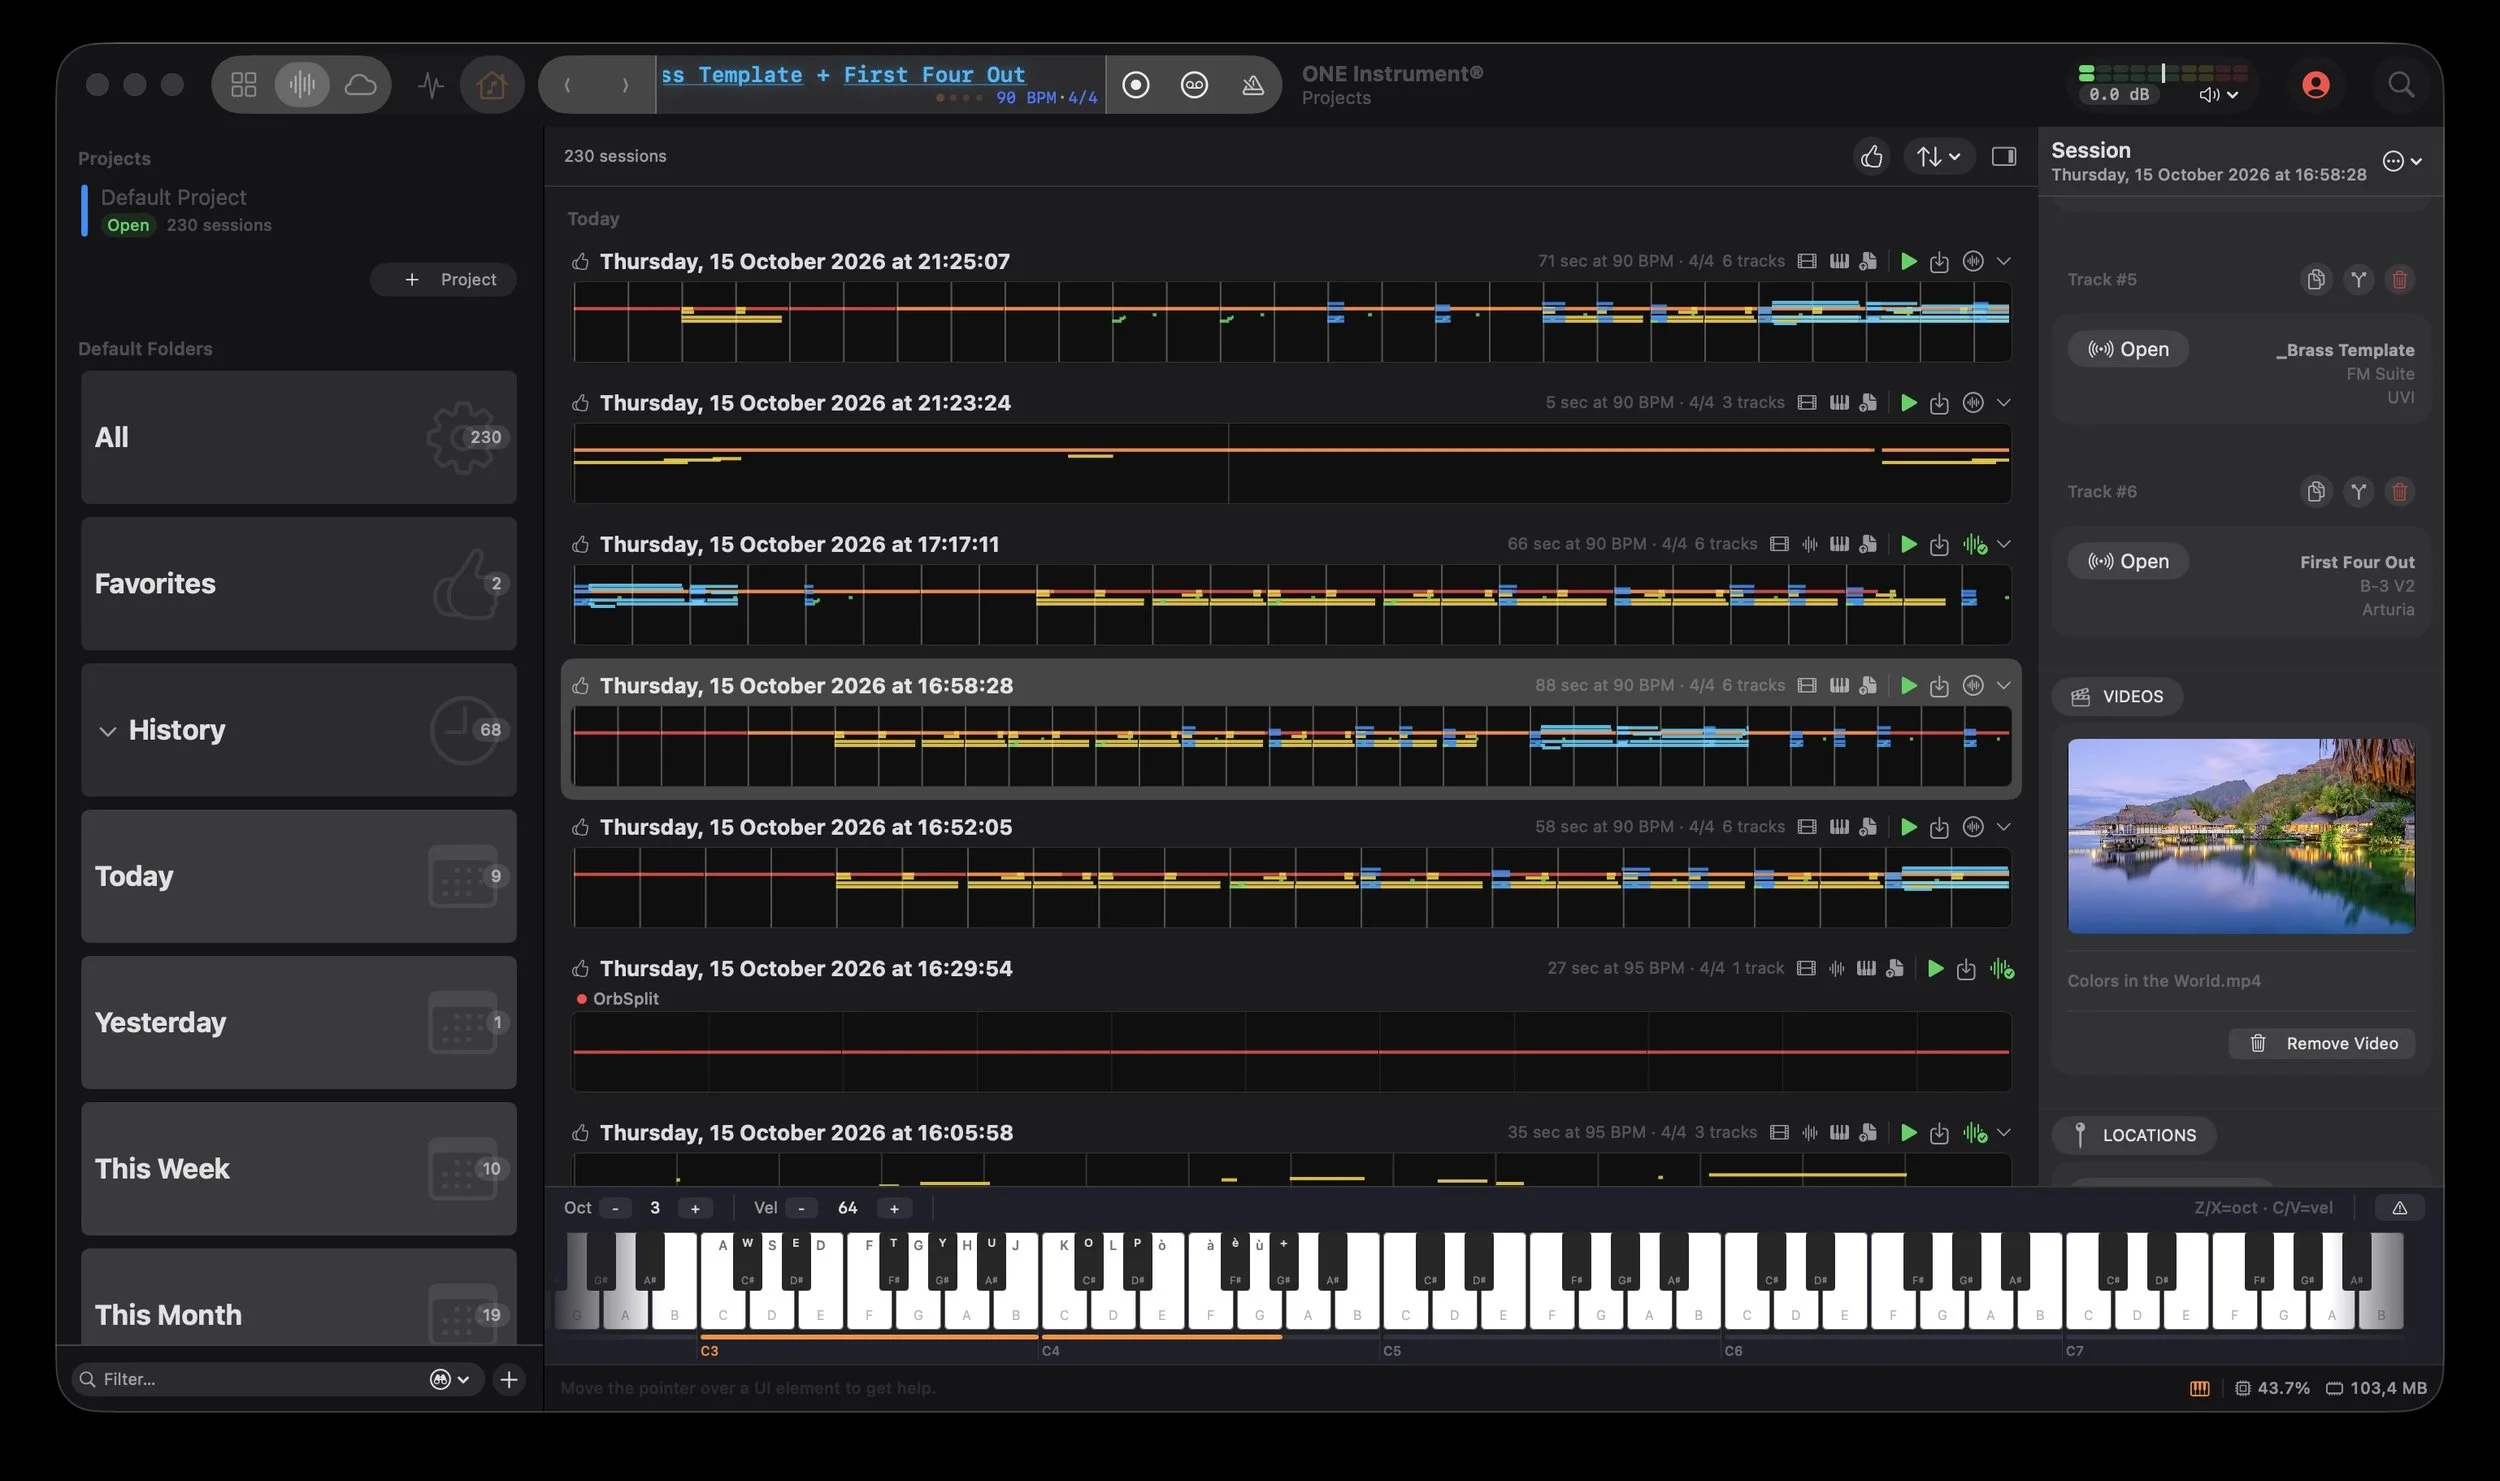Image resolution: width=2500 pixels, height=1481 pixels.
Task: Click video icon on 21:25:07 session
Action: pyautogui.click(x=1806, y=262)
